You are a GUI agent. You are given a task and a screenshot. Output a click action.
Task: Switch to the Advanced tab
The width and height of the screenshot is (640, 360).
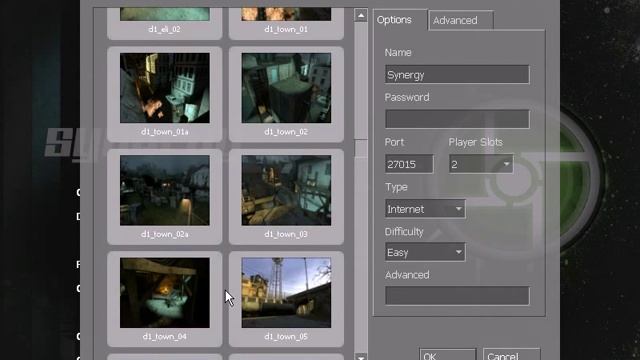tap(461, 20)
